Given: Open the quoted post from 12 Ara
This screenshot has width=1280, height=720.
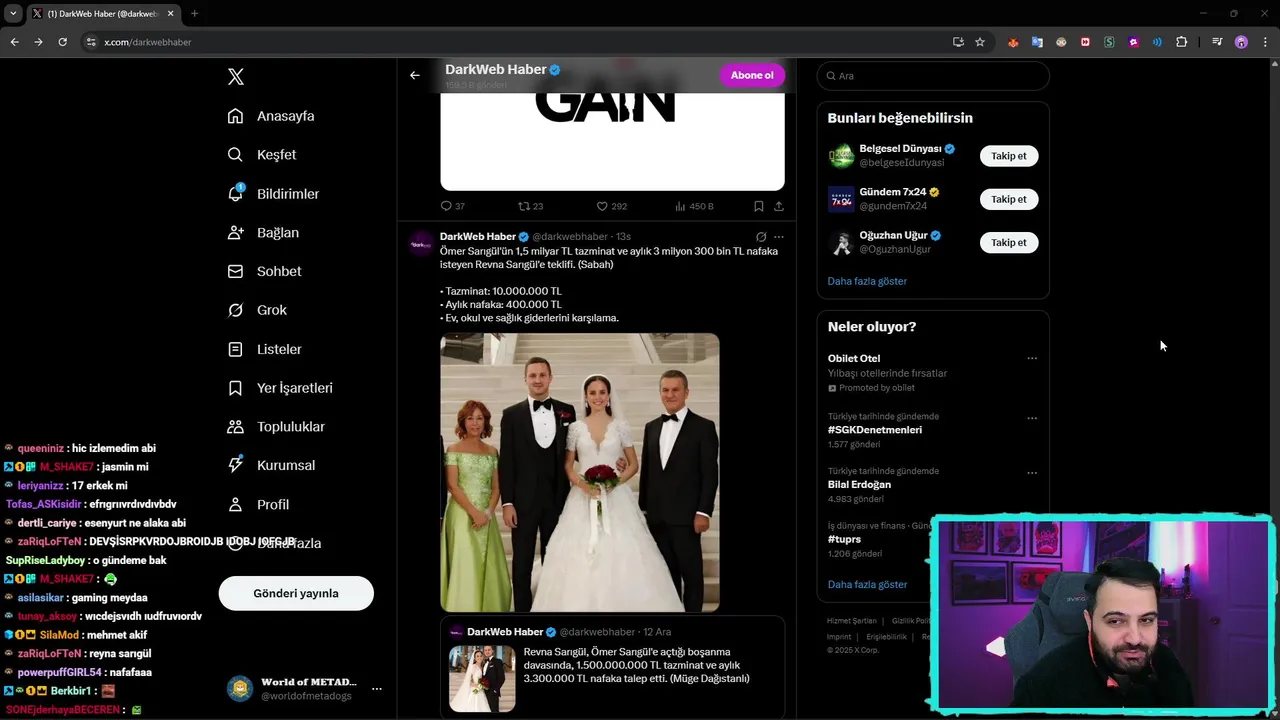Looking at the screenshot, I should click(612, 667).
